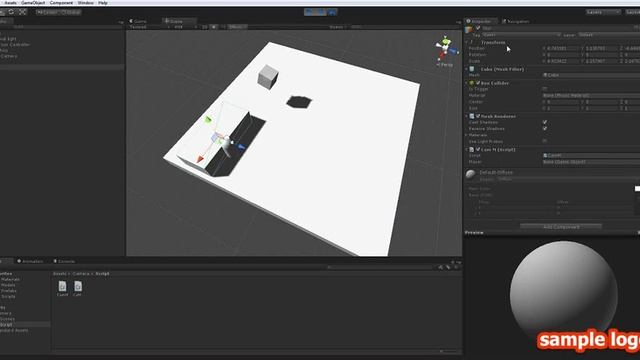Viewport: 640px width, 360px height.
Task: Click the Mesh field showing Cube
Action: pos(591,75)
